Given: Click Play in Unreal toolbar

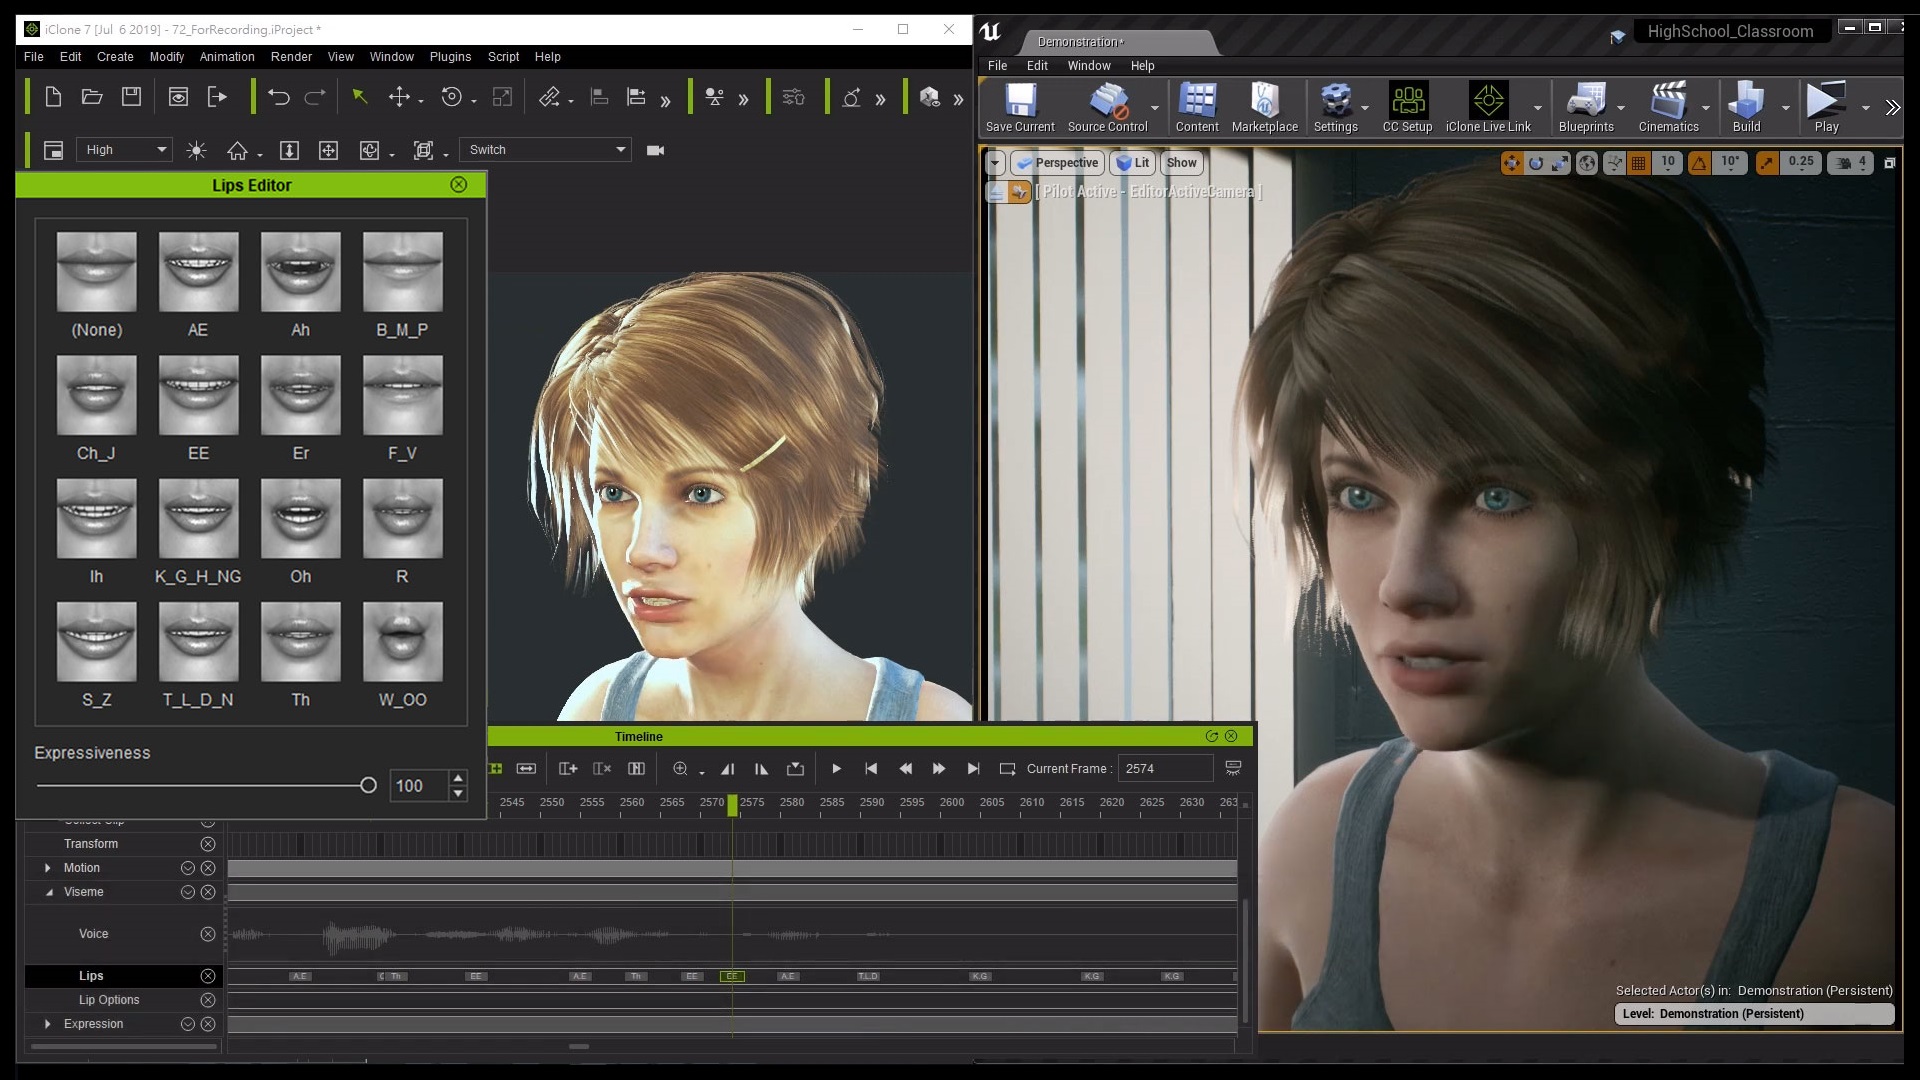Looking at the screenshot, I should click(1826, 107).
